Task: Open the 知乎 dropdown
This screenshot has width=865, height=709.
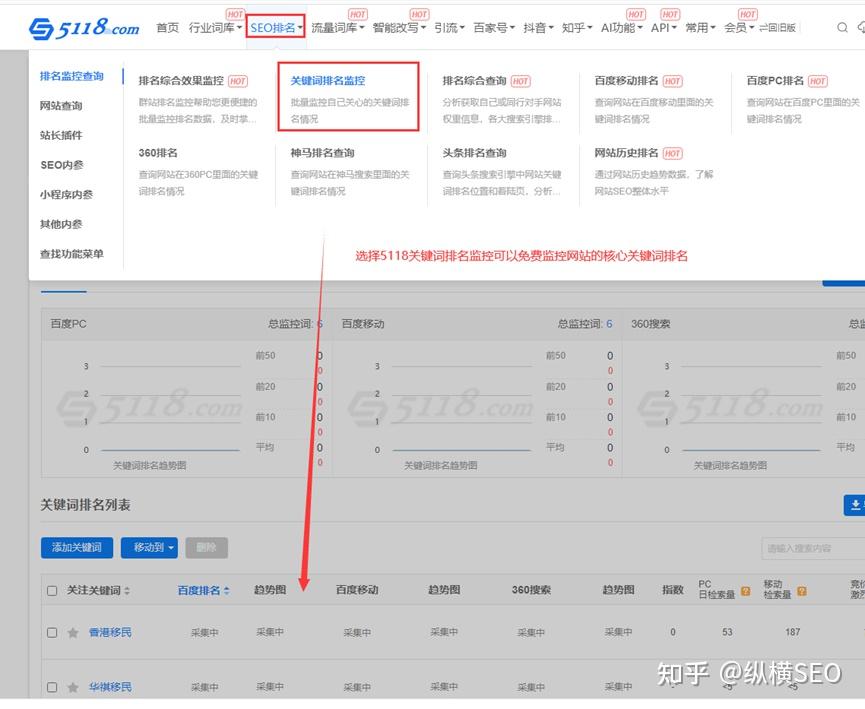Action: pos(577,28)
